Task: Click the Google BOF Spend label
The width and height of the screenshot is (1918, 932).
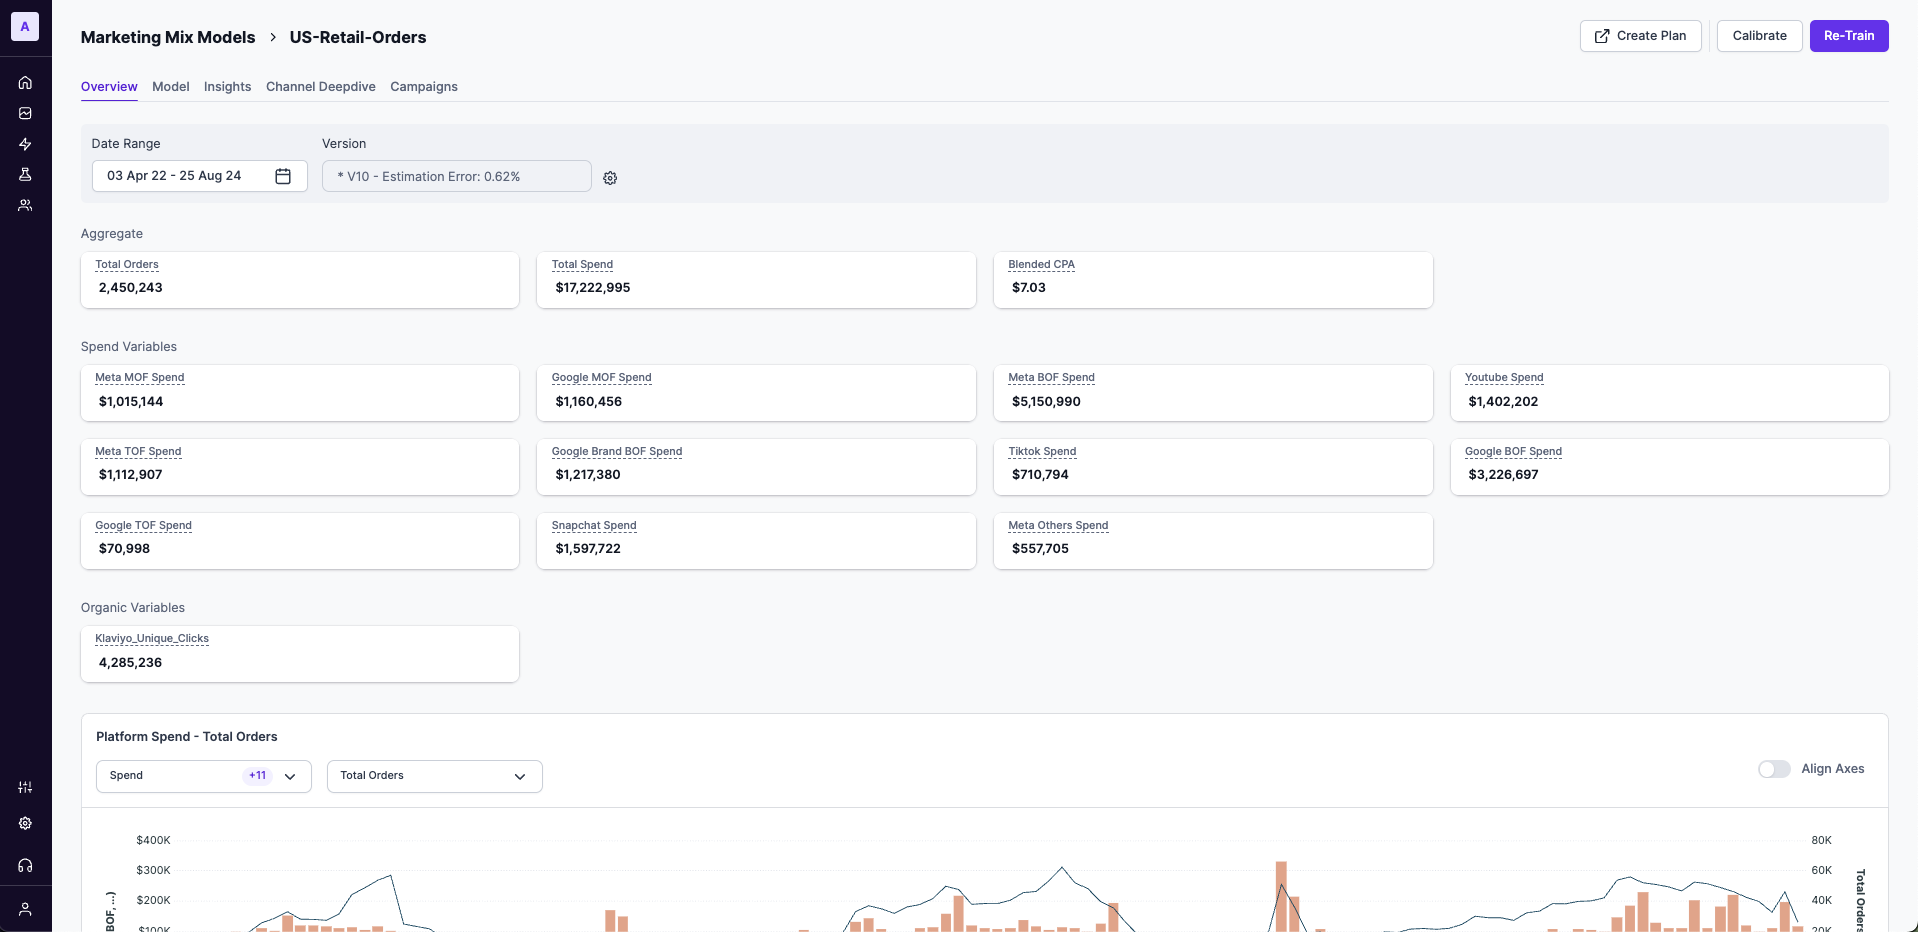Action: pos(1513,452)
